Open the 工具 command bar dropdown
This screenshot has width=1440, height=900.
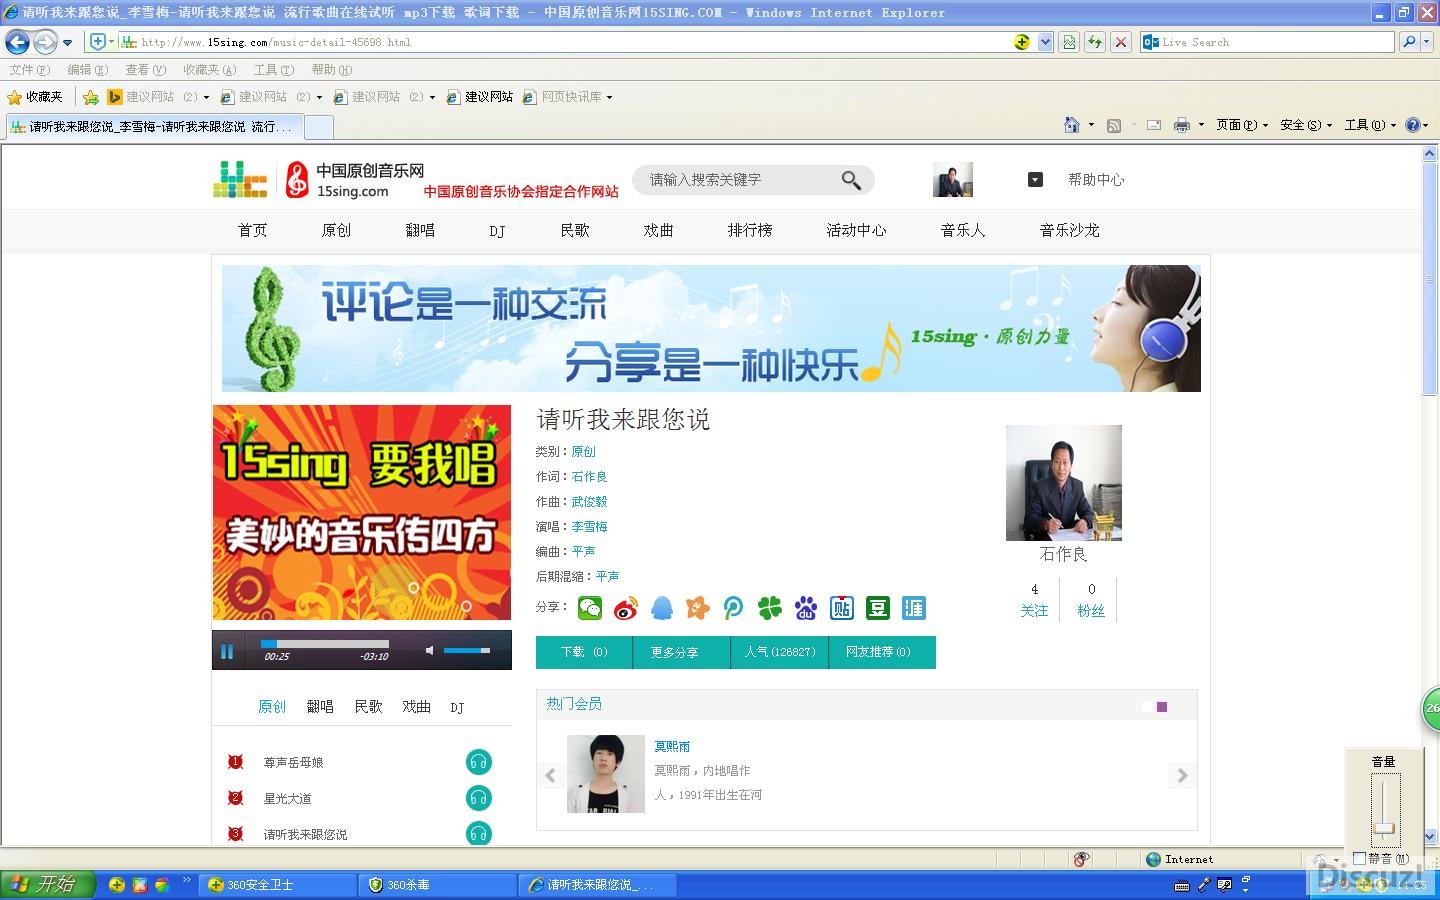point(1370,125)
